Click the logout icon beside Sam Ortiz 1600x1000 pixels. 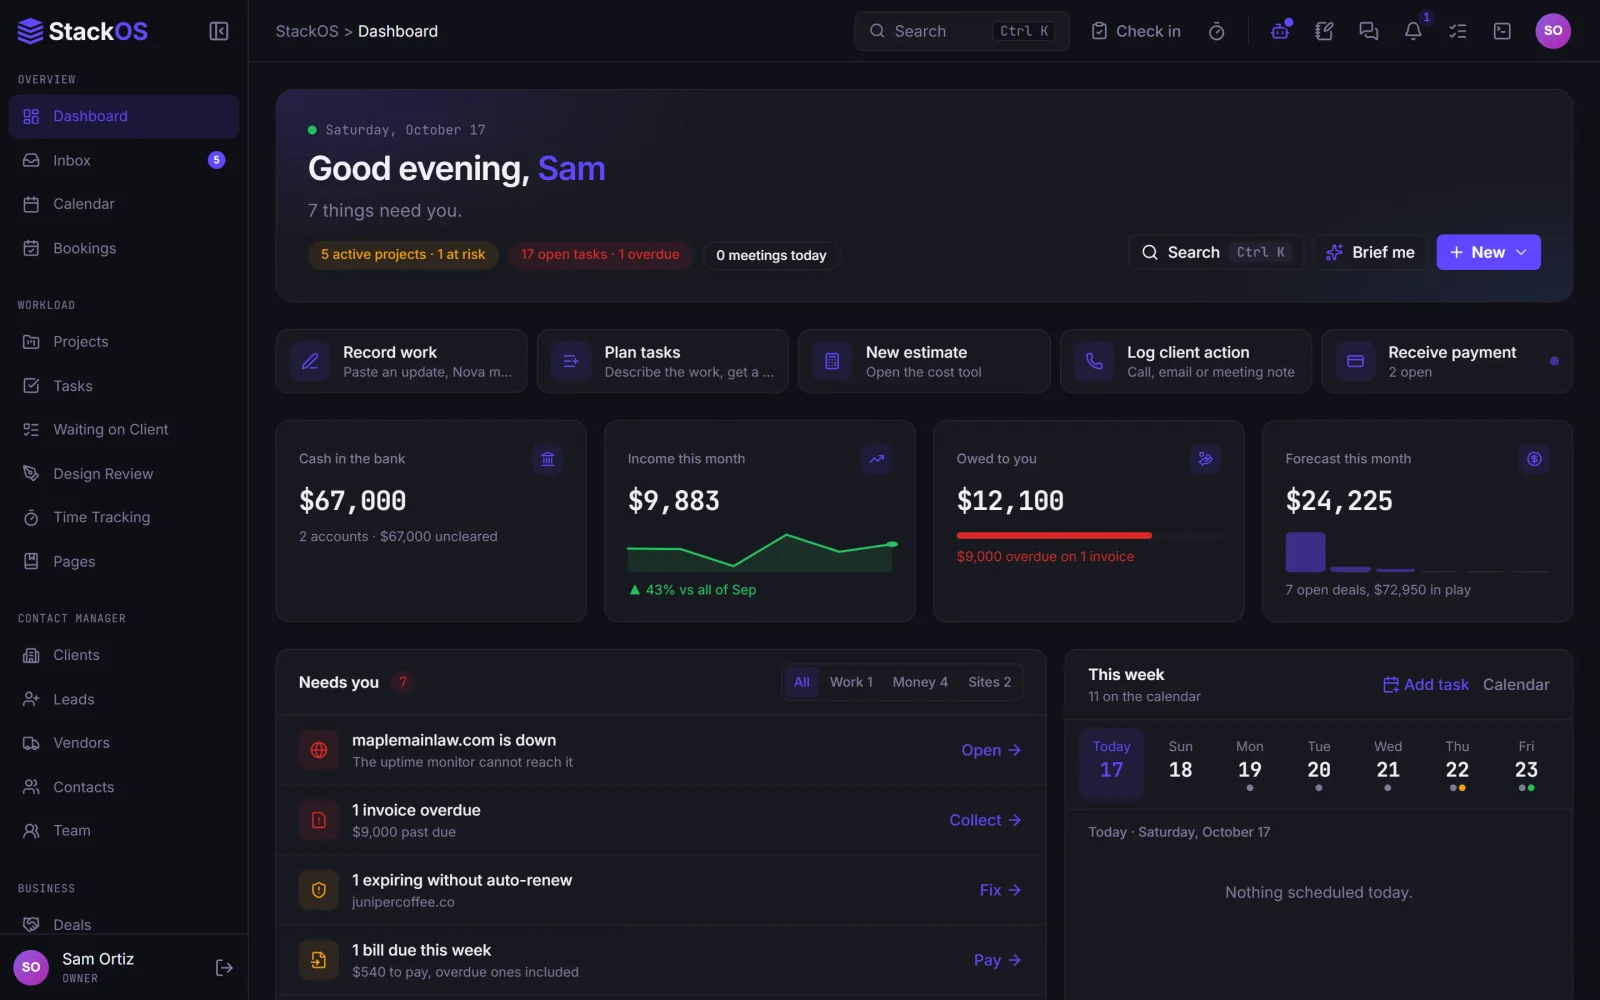point(224,967)
